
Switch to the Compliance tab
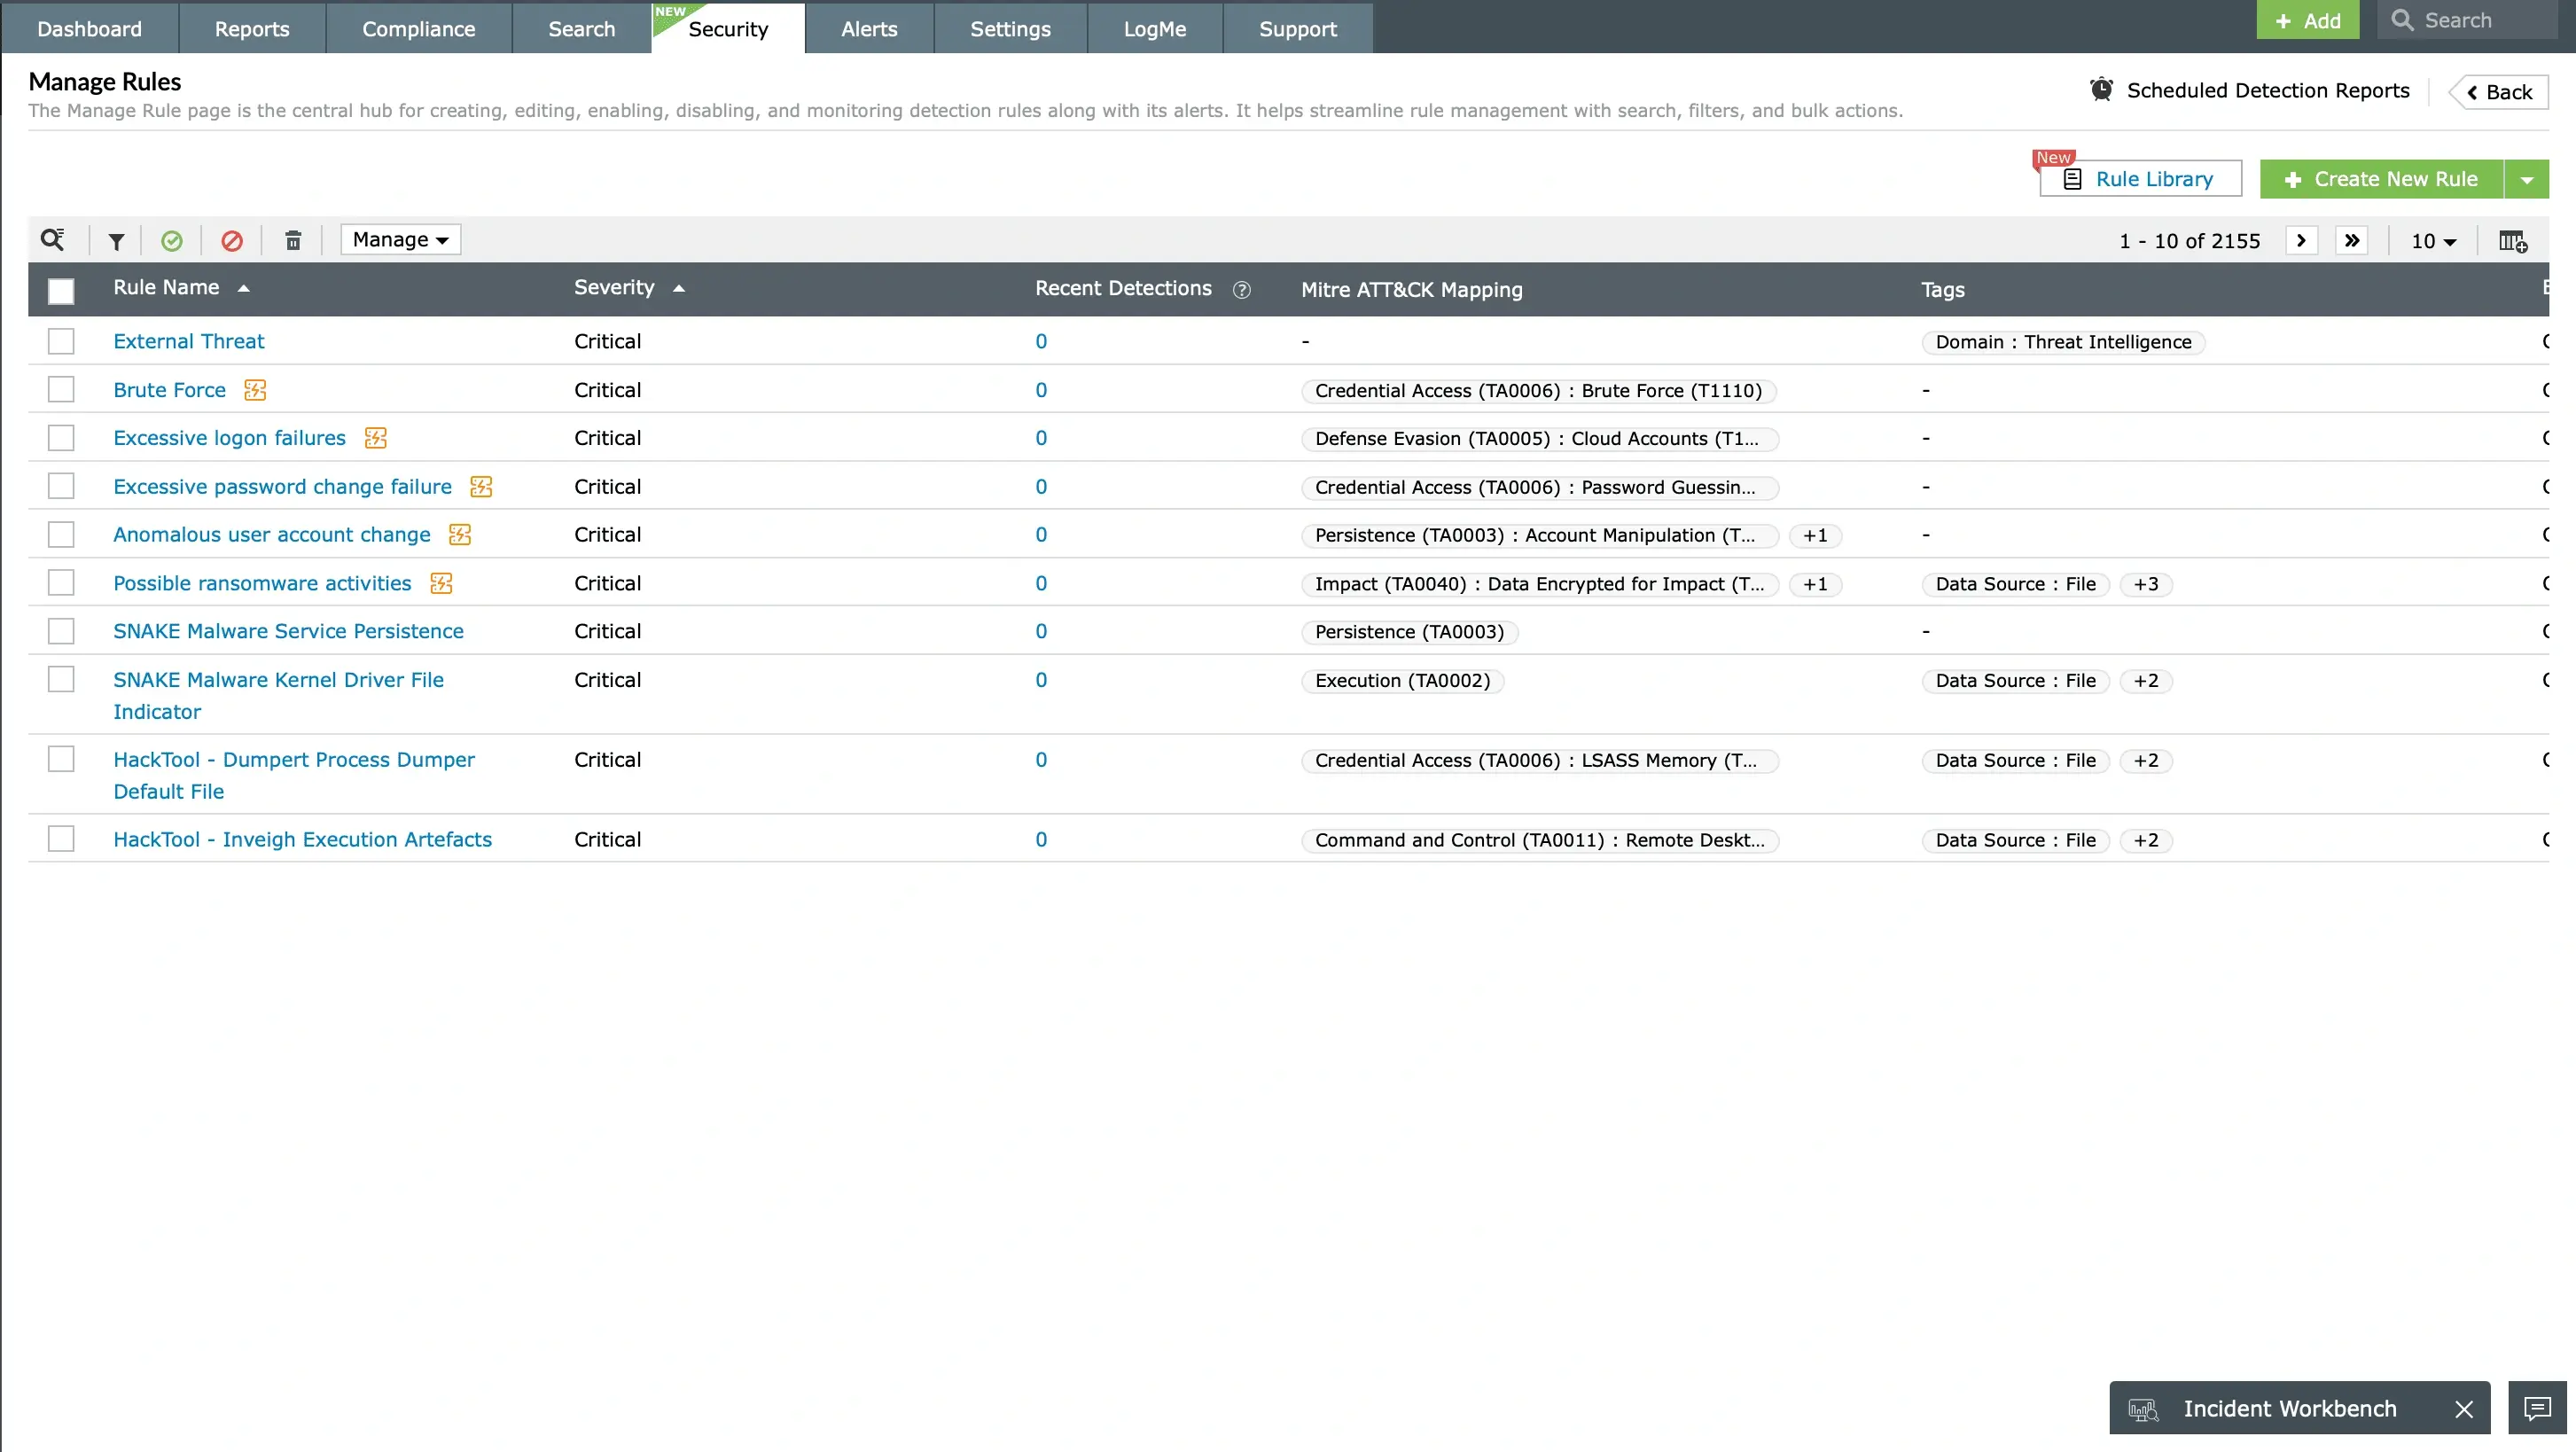[418, 29]
